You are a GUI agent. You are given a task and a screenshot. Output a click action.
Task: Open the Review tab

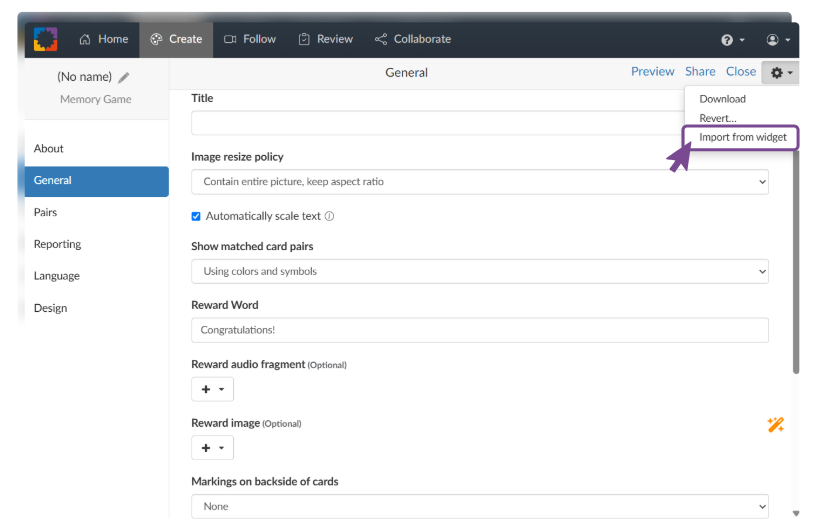(326, 39)
